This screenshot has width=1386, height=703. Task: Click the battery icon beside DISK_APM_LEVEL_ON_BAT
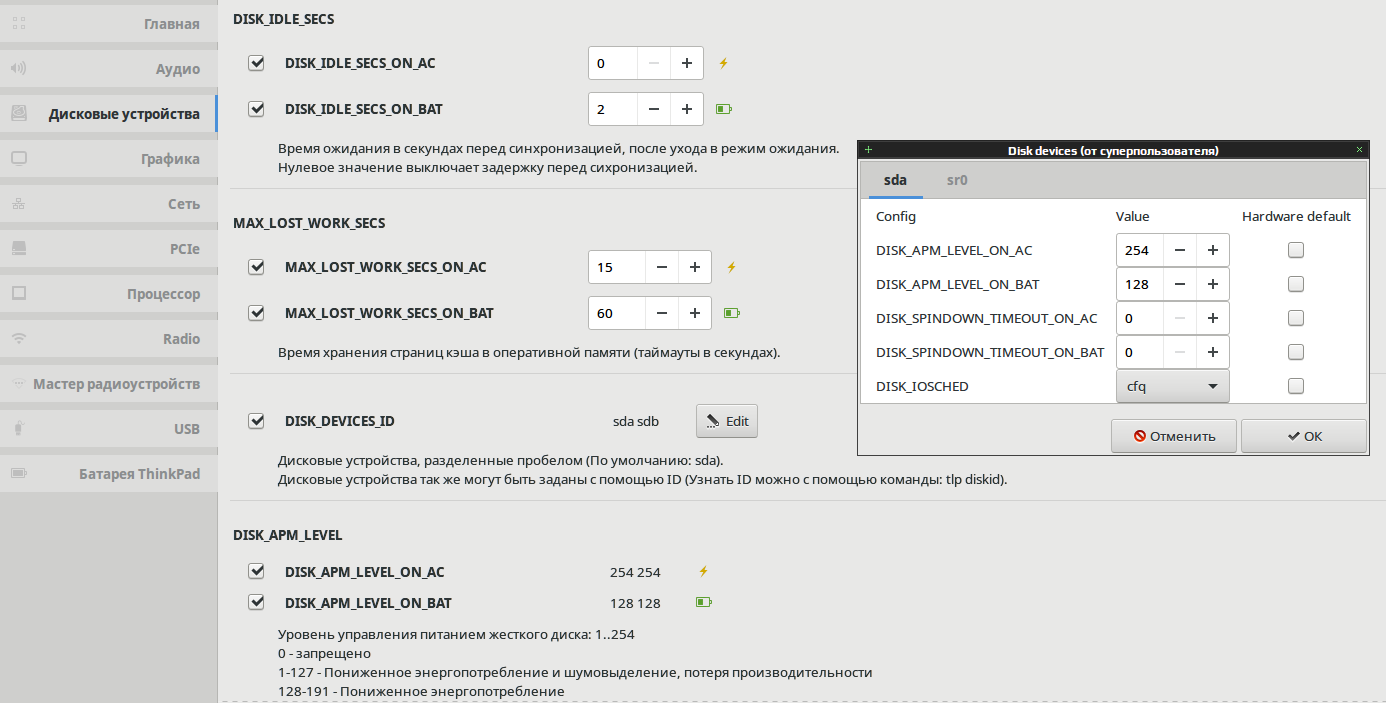tap(704, 603)
